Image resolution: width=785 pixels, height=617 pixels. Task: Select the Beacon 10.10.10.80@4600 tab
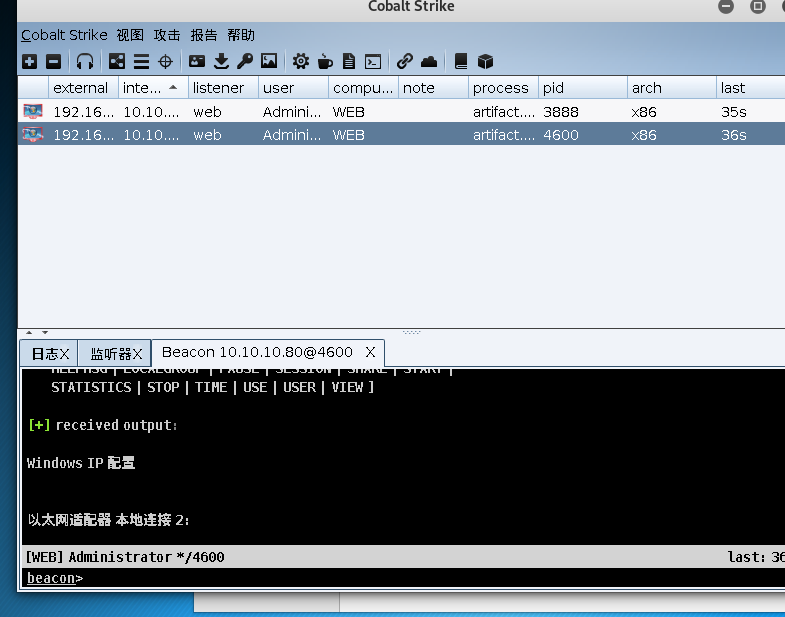257,352
